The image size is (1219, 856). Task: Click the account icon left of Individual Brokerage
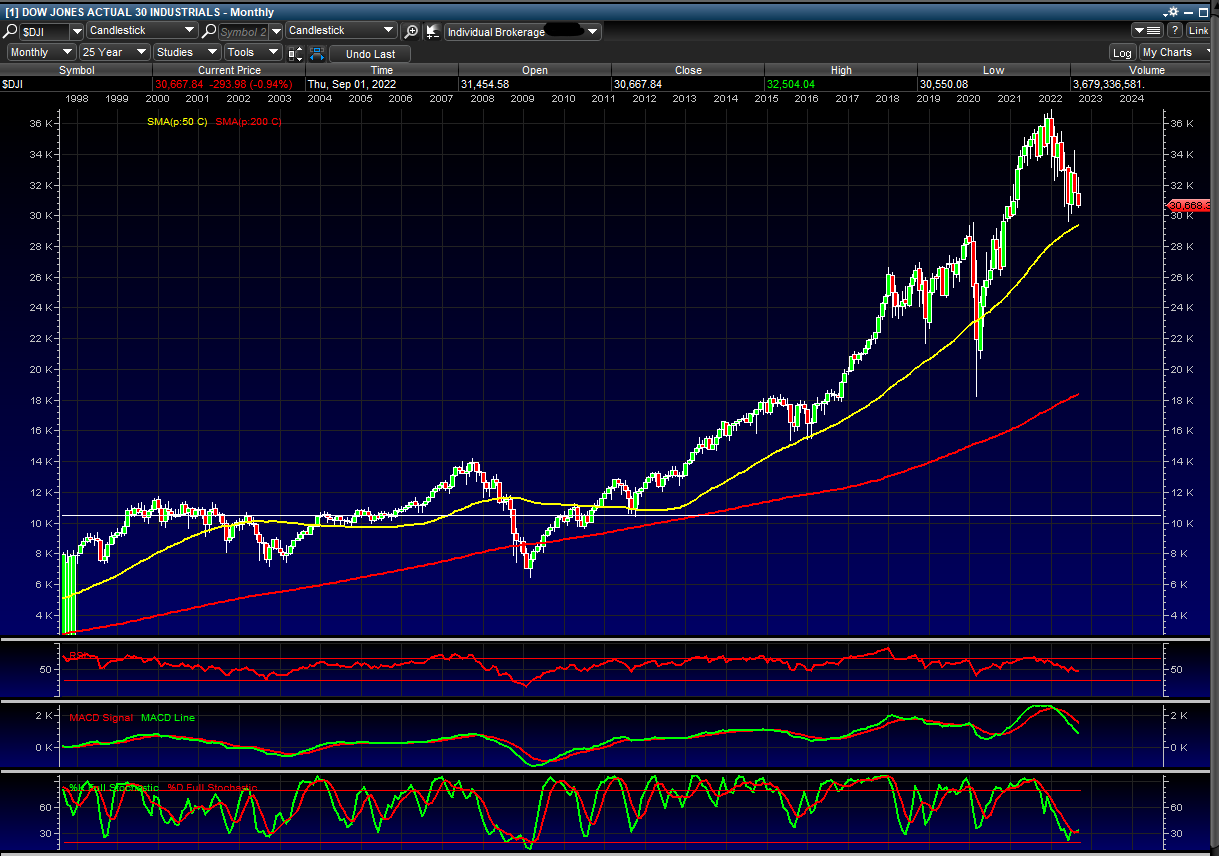[432, 32]
